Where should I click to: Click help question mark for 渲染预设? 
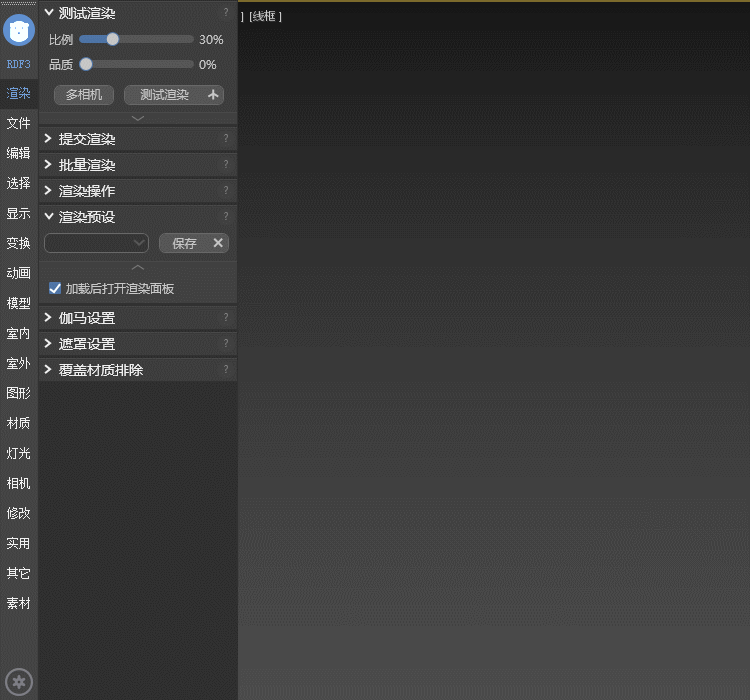[226, 216]
